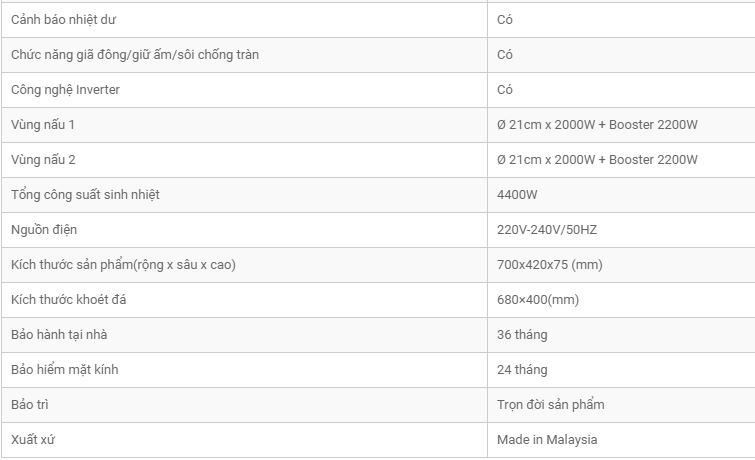Click the power value beside 'Vùng nấu 2'
Screen dimensions: 755x460
tap(596, 160)
